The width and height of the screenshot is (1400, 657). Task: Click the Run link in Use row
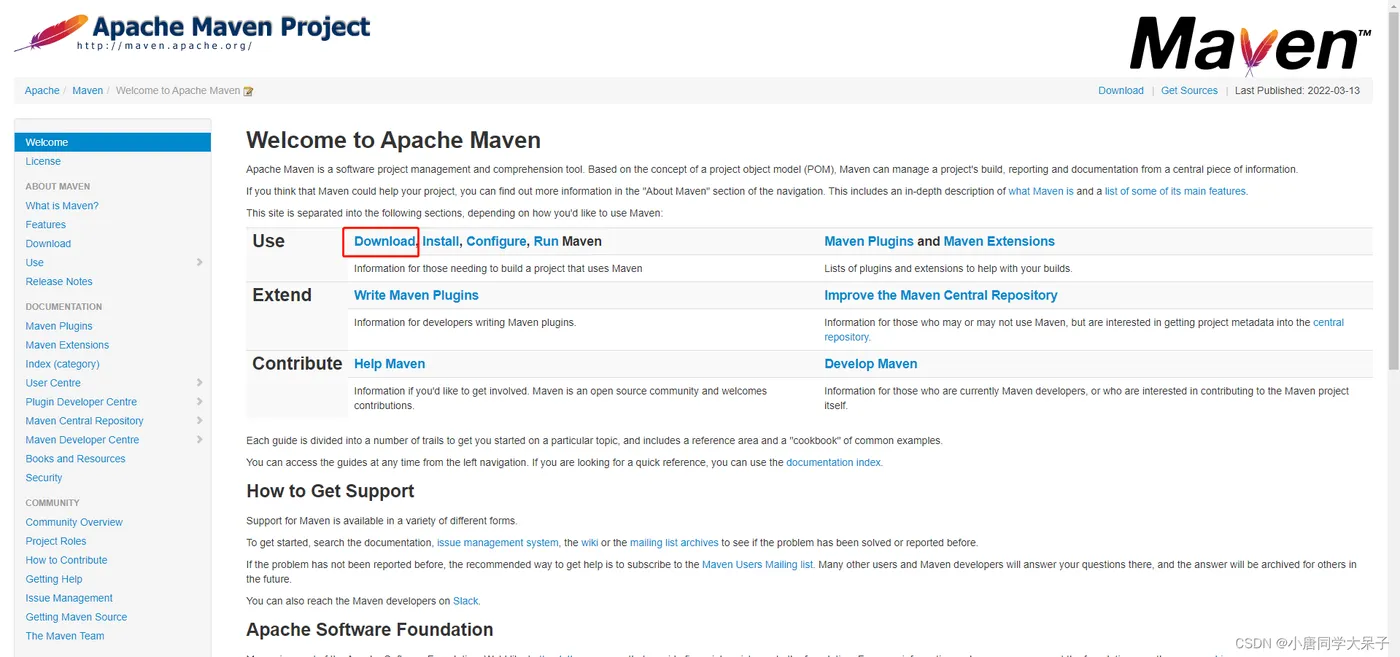point(546,241)
